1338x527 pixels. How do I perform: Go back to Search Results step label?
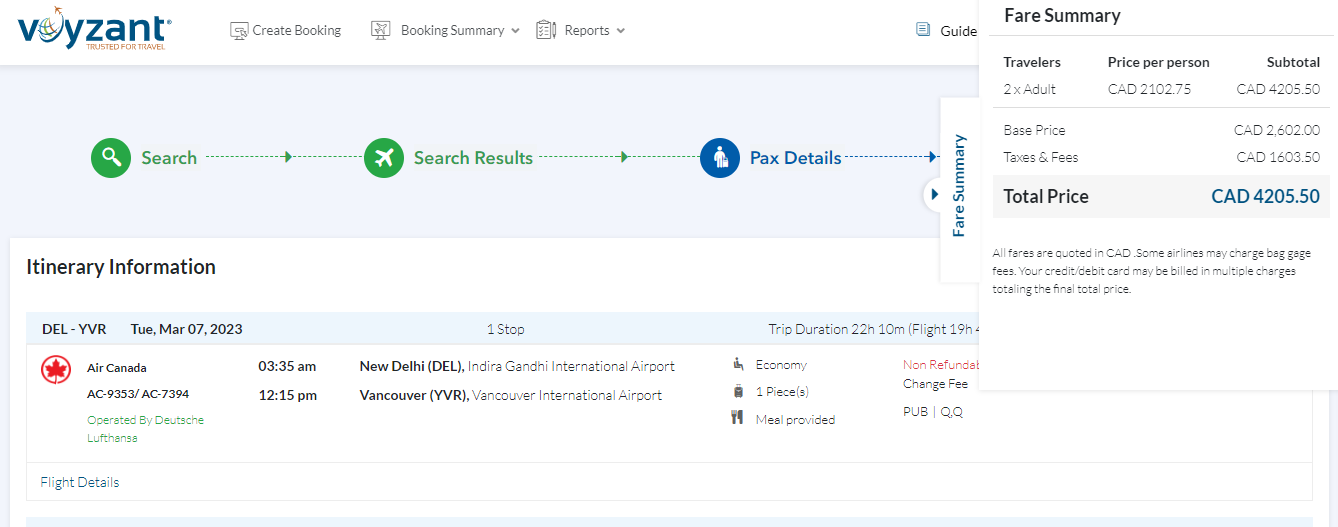pos(473,158)
